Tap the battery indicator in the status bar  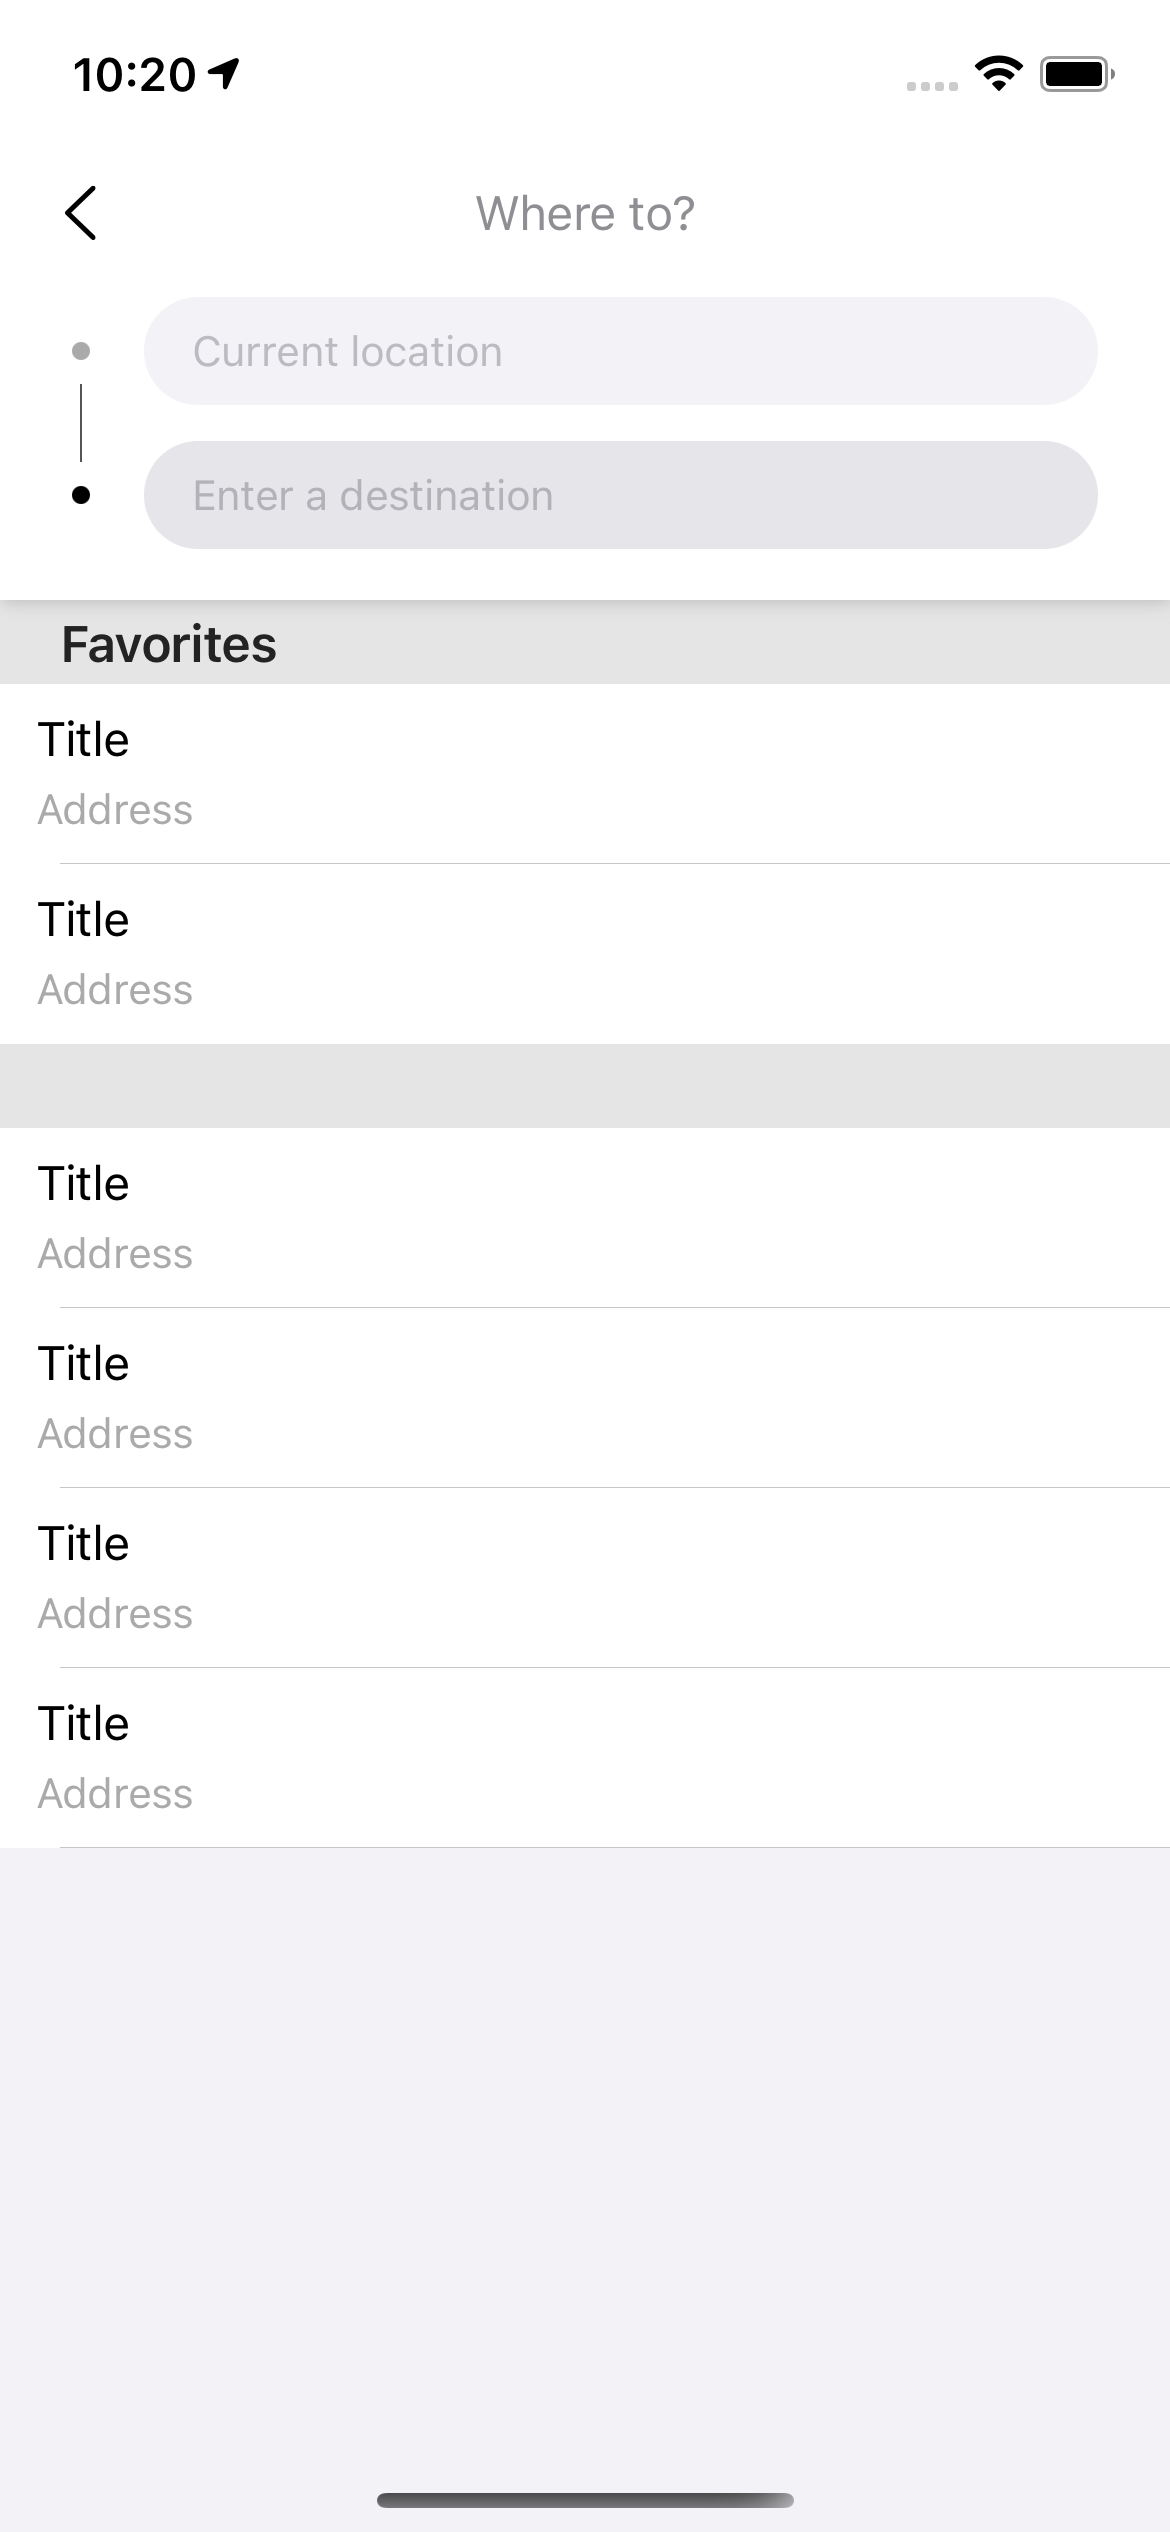click(1075, 71)
